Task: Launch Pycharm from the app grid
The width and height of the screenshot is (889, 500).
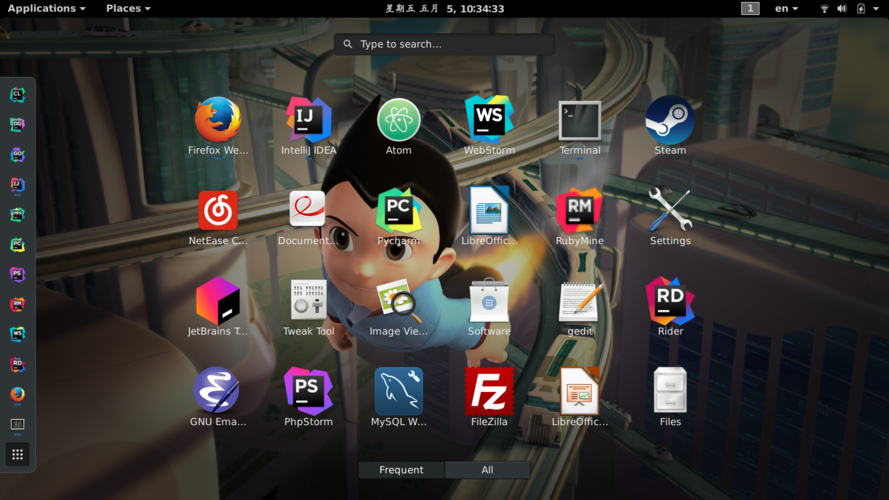Action: click(x=399, y=210)
